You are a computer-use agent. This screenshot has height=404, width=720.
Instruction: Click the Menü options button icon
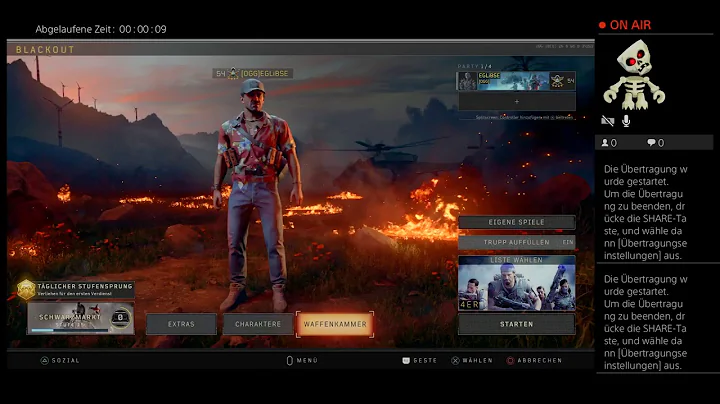tap(290, 360)
